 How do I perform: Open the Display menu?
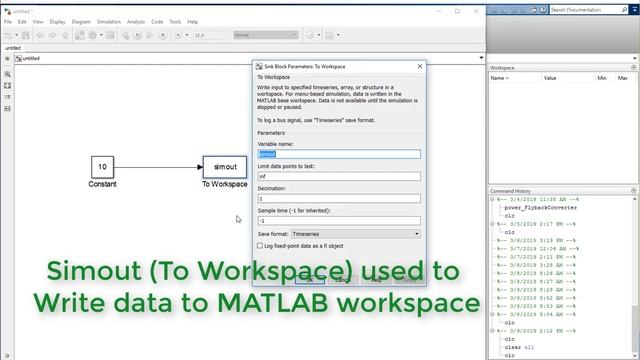point(58,22)
